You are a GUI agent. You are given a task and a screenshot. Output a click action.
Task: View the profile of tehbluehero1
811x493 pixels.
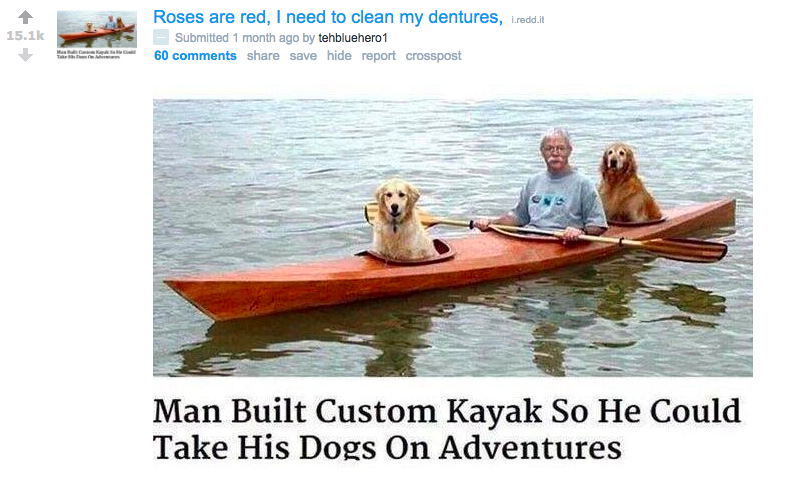tap(353, 38)
